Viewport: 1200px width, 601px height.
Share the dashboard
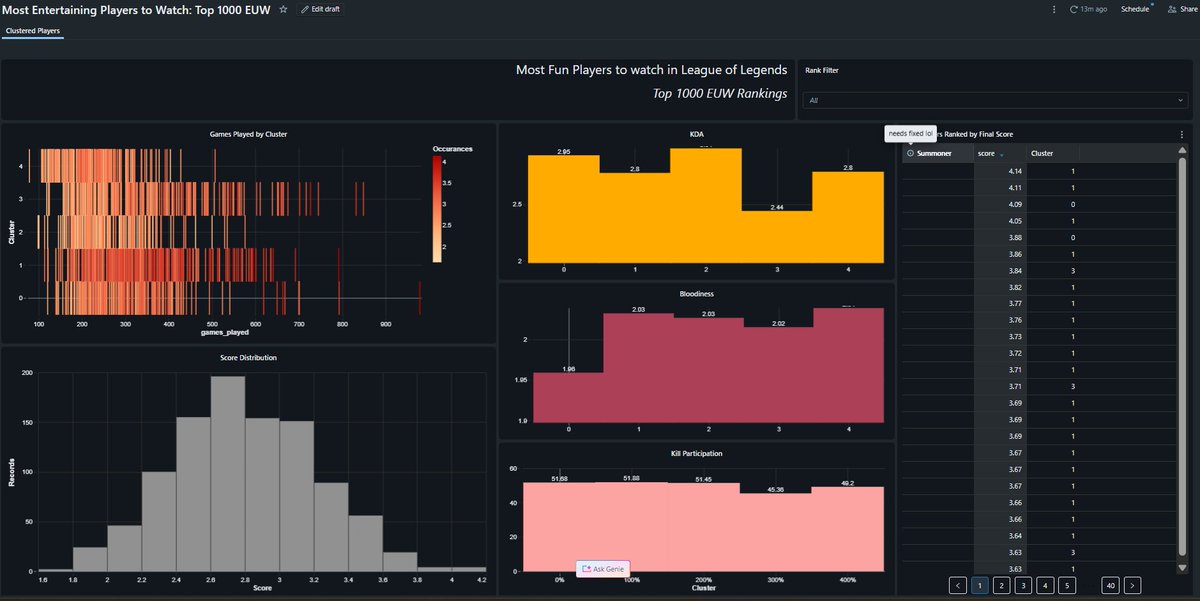1181,9
